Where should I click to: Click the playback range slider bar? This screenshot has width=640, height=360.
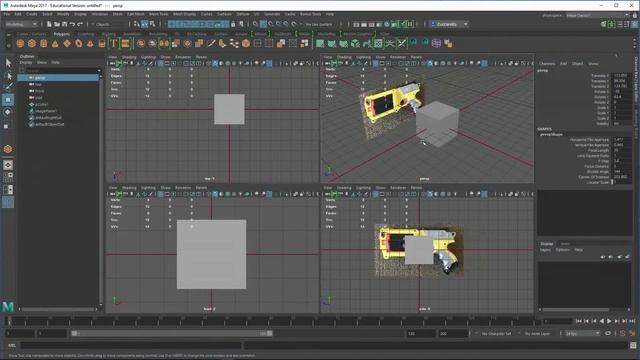[171, 333]
